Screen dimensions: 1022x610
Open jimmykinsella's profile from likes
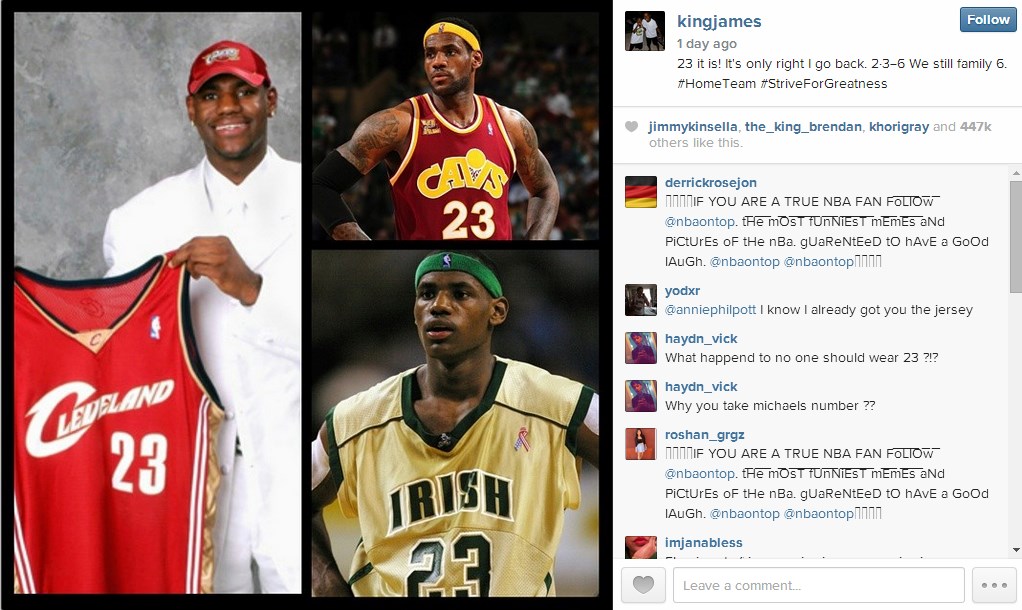click(x=693, y=126)
